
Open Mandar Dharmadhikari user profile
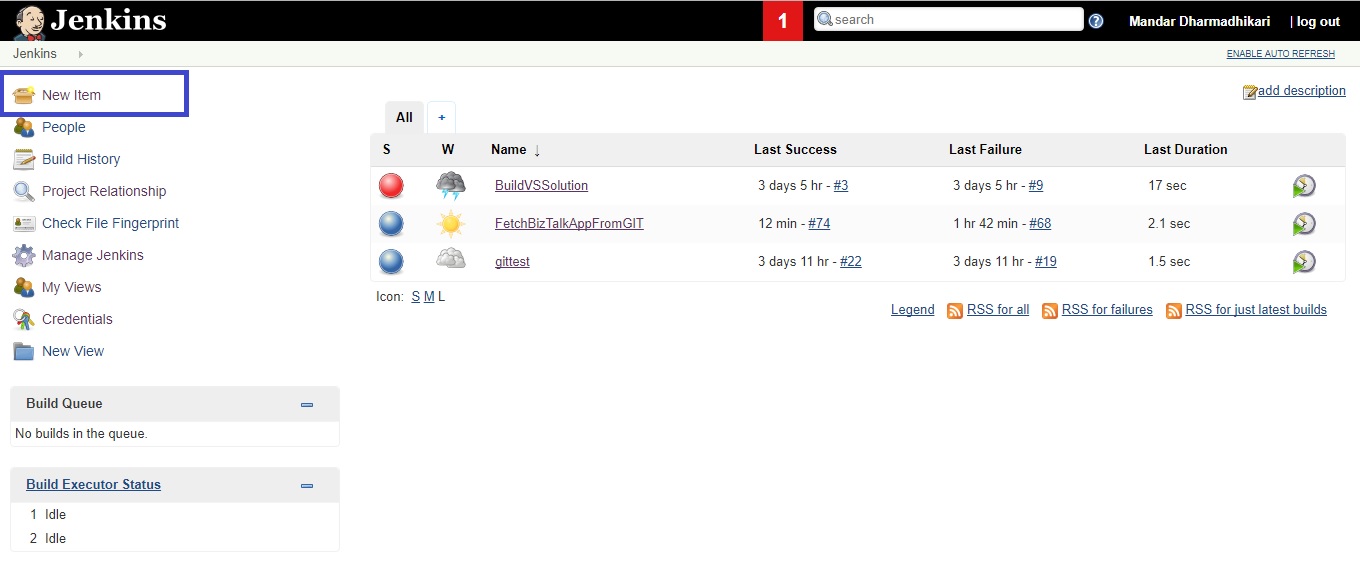click(1200, 21)
